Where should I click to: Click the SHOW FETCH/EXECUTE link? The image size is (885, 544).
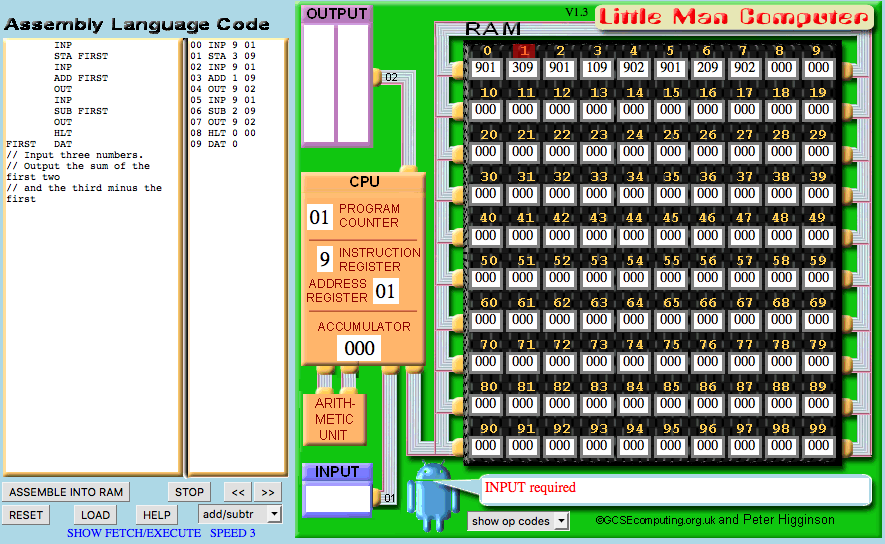coord(134,533)
